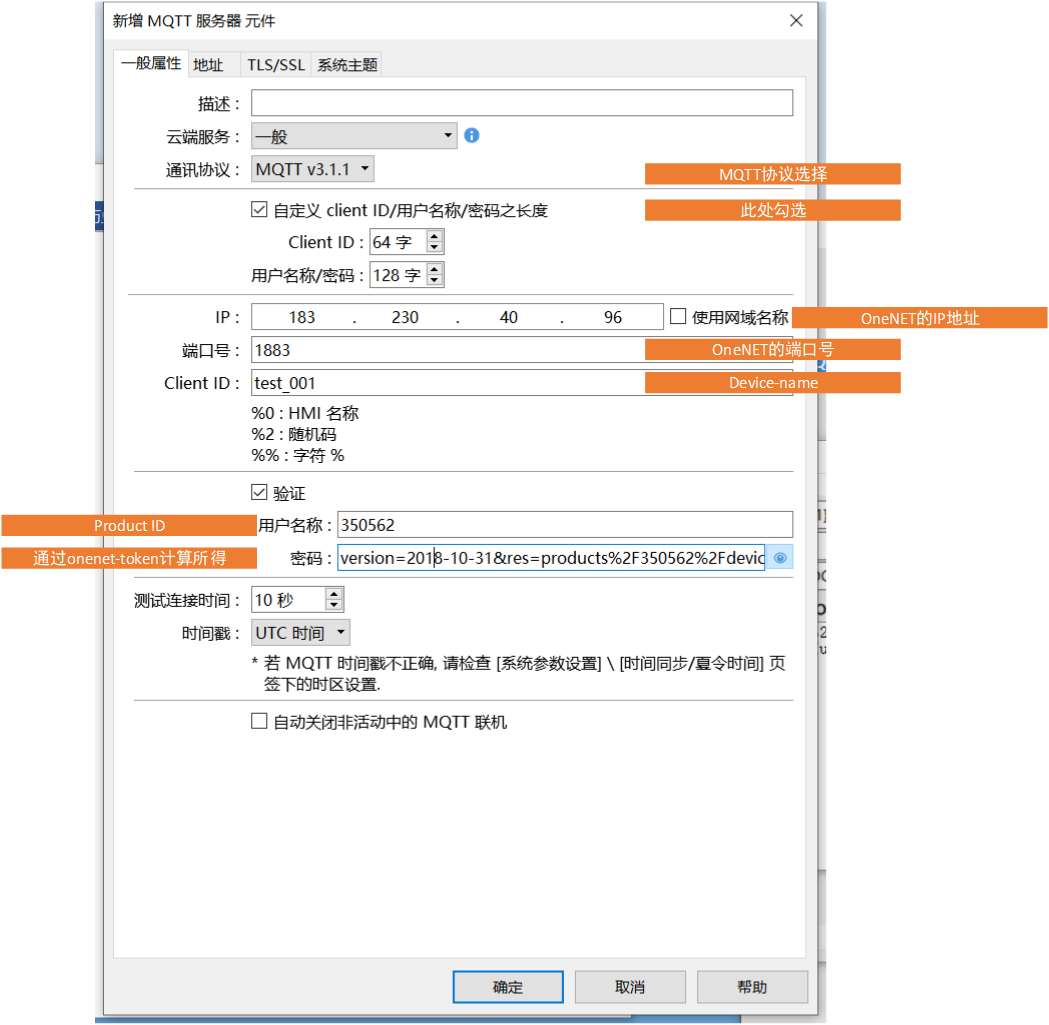The image size is (1049, 1025).
Task: Click the cloud service info icon
Action: (472, 135)
